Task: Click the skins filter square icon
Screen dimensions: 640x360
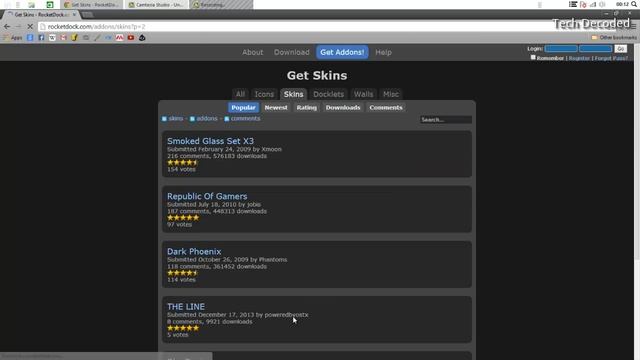Action: coord(164,119)
